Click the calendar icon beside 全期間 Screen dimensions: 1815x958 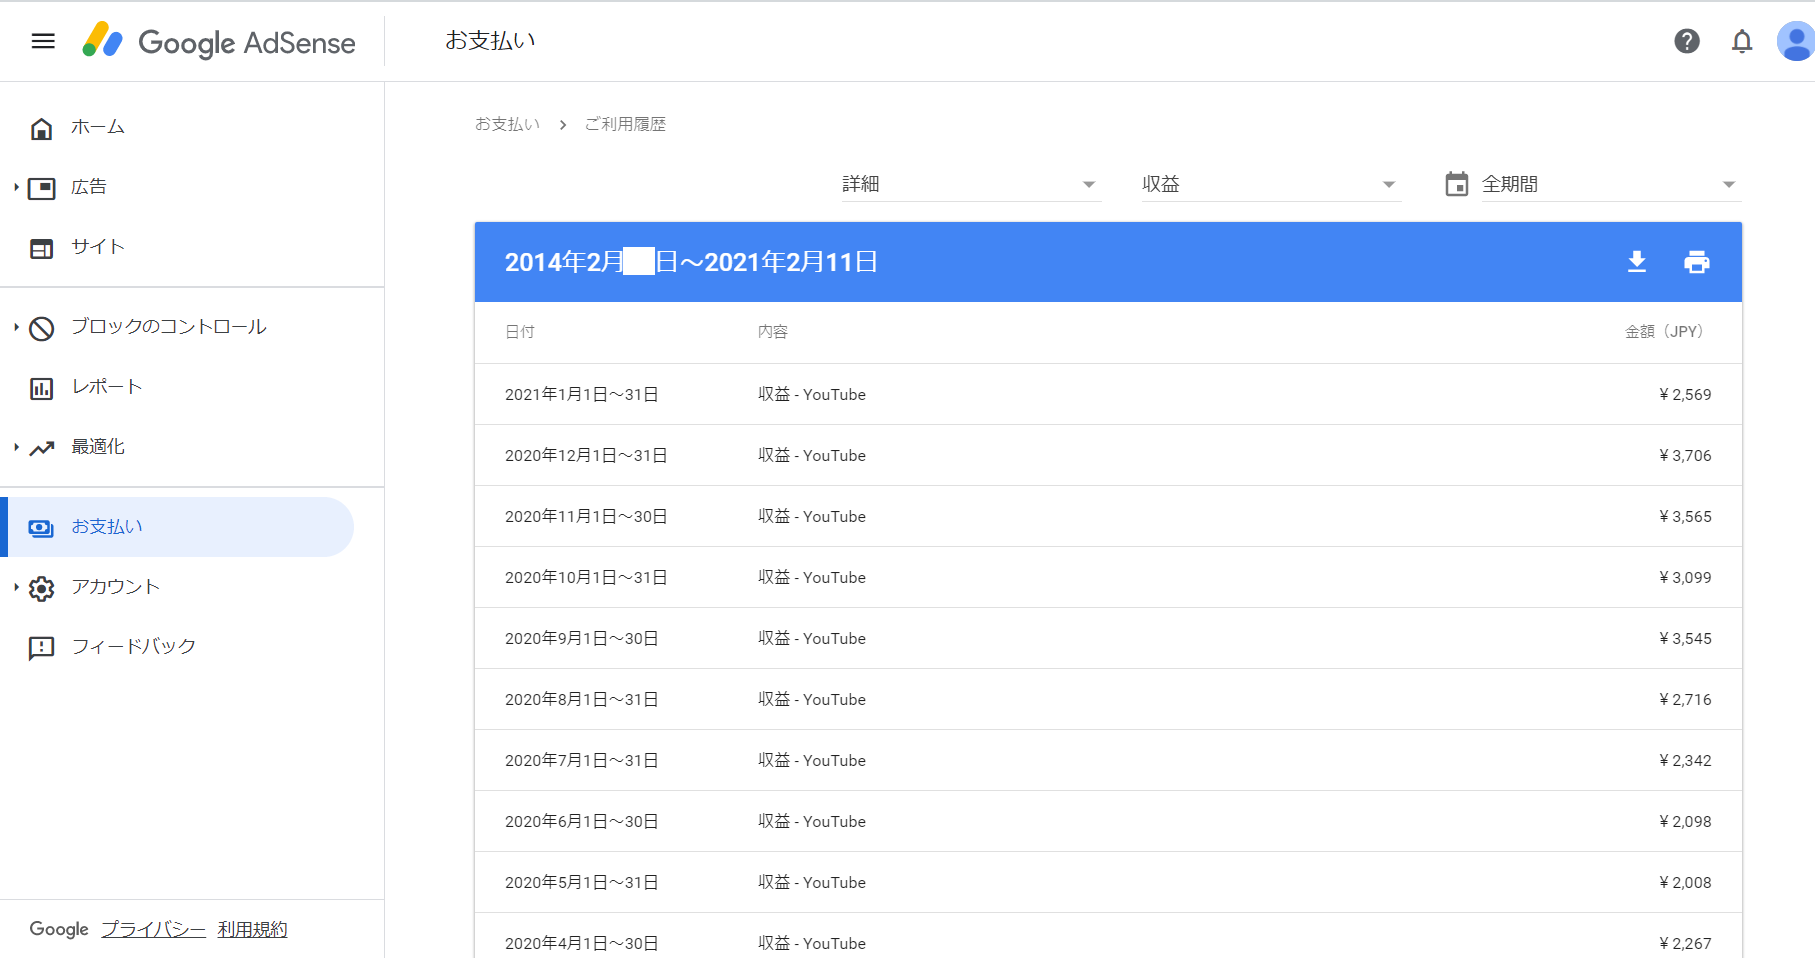coord(1457,184)
